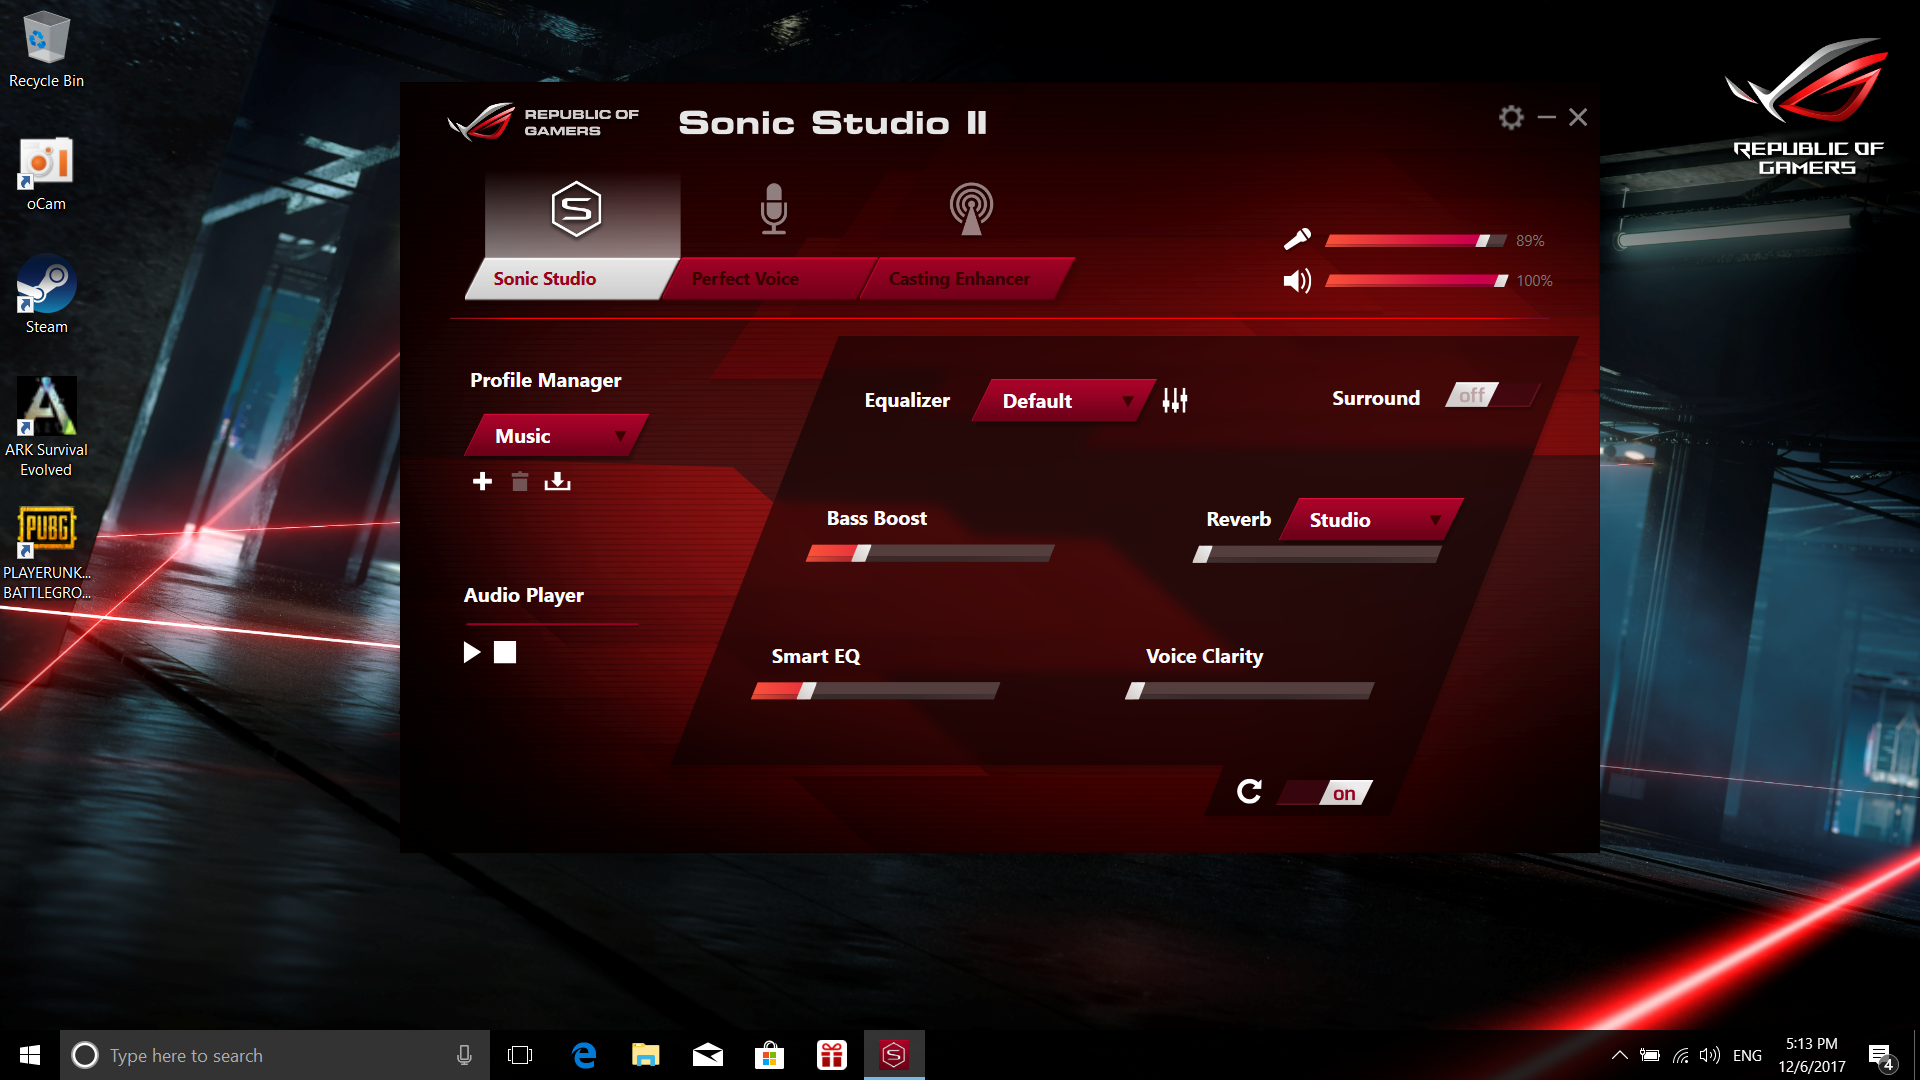Open File Explorer from the taskbar
Screen dimensions: 1920x1080
click(645, 1055)
